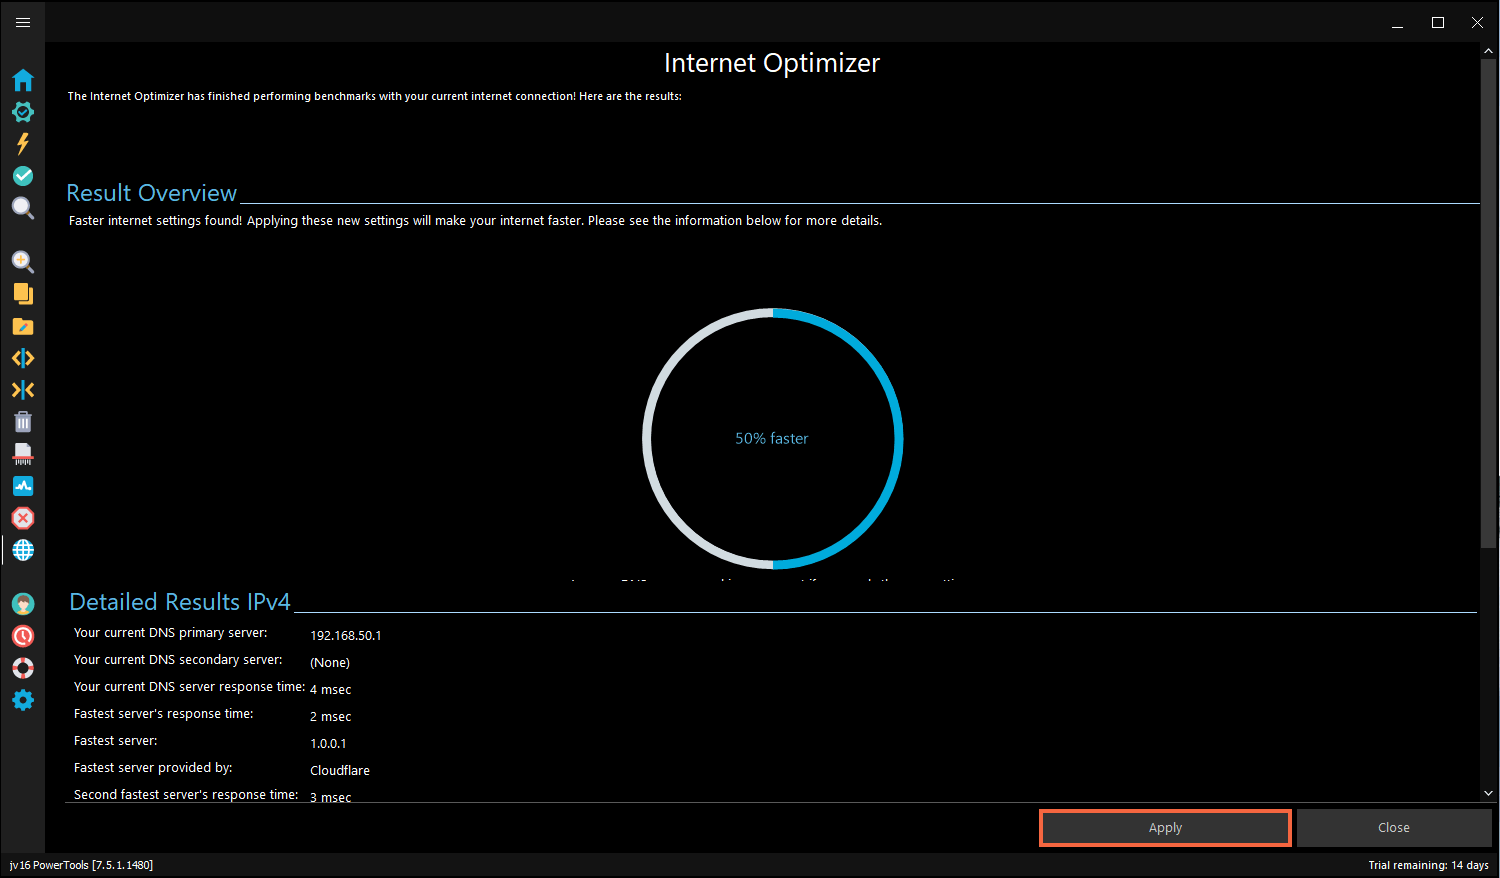Open the blue pulse-graph monitor tool
Screen dimensions: 1500x878
pyautogui.click(x=23, y=486)
